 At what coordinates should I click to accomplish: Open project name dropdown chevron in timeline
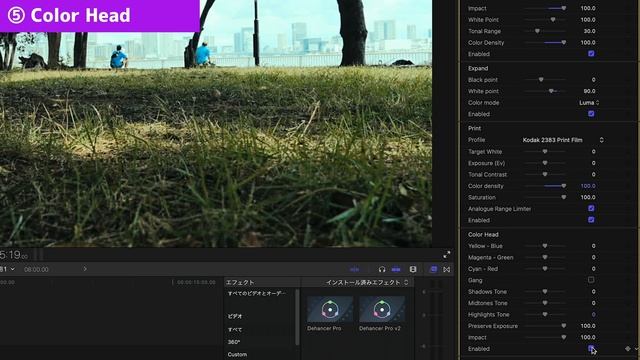(13, 269)
